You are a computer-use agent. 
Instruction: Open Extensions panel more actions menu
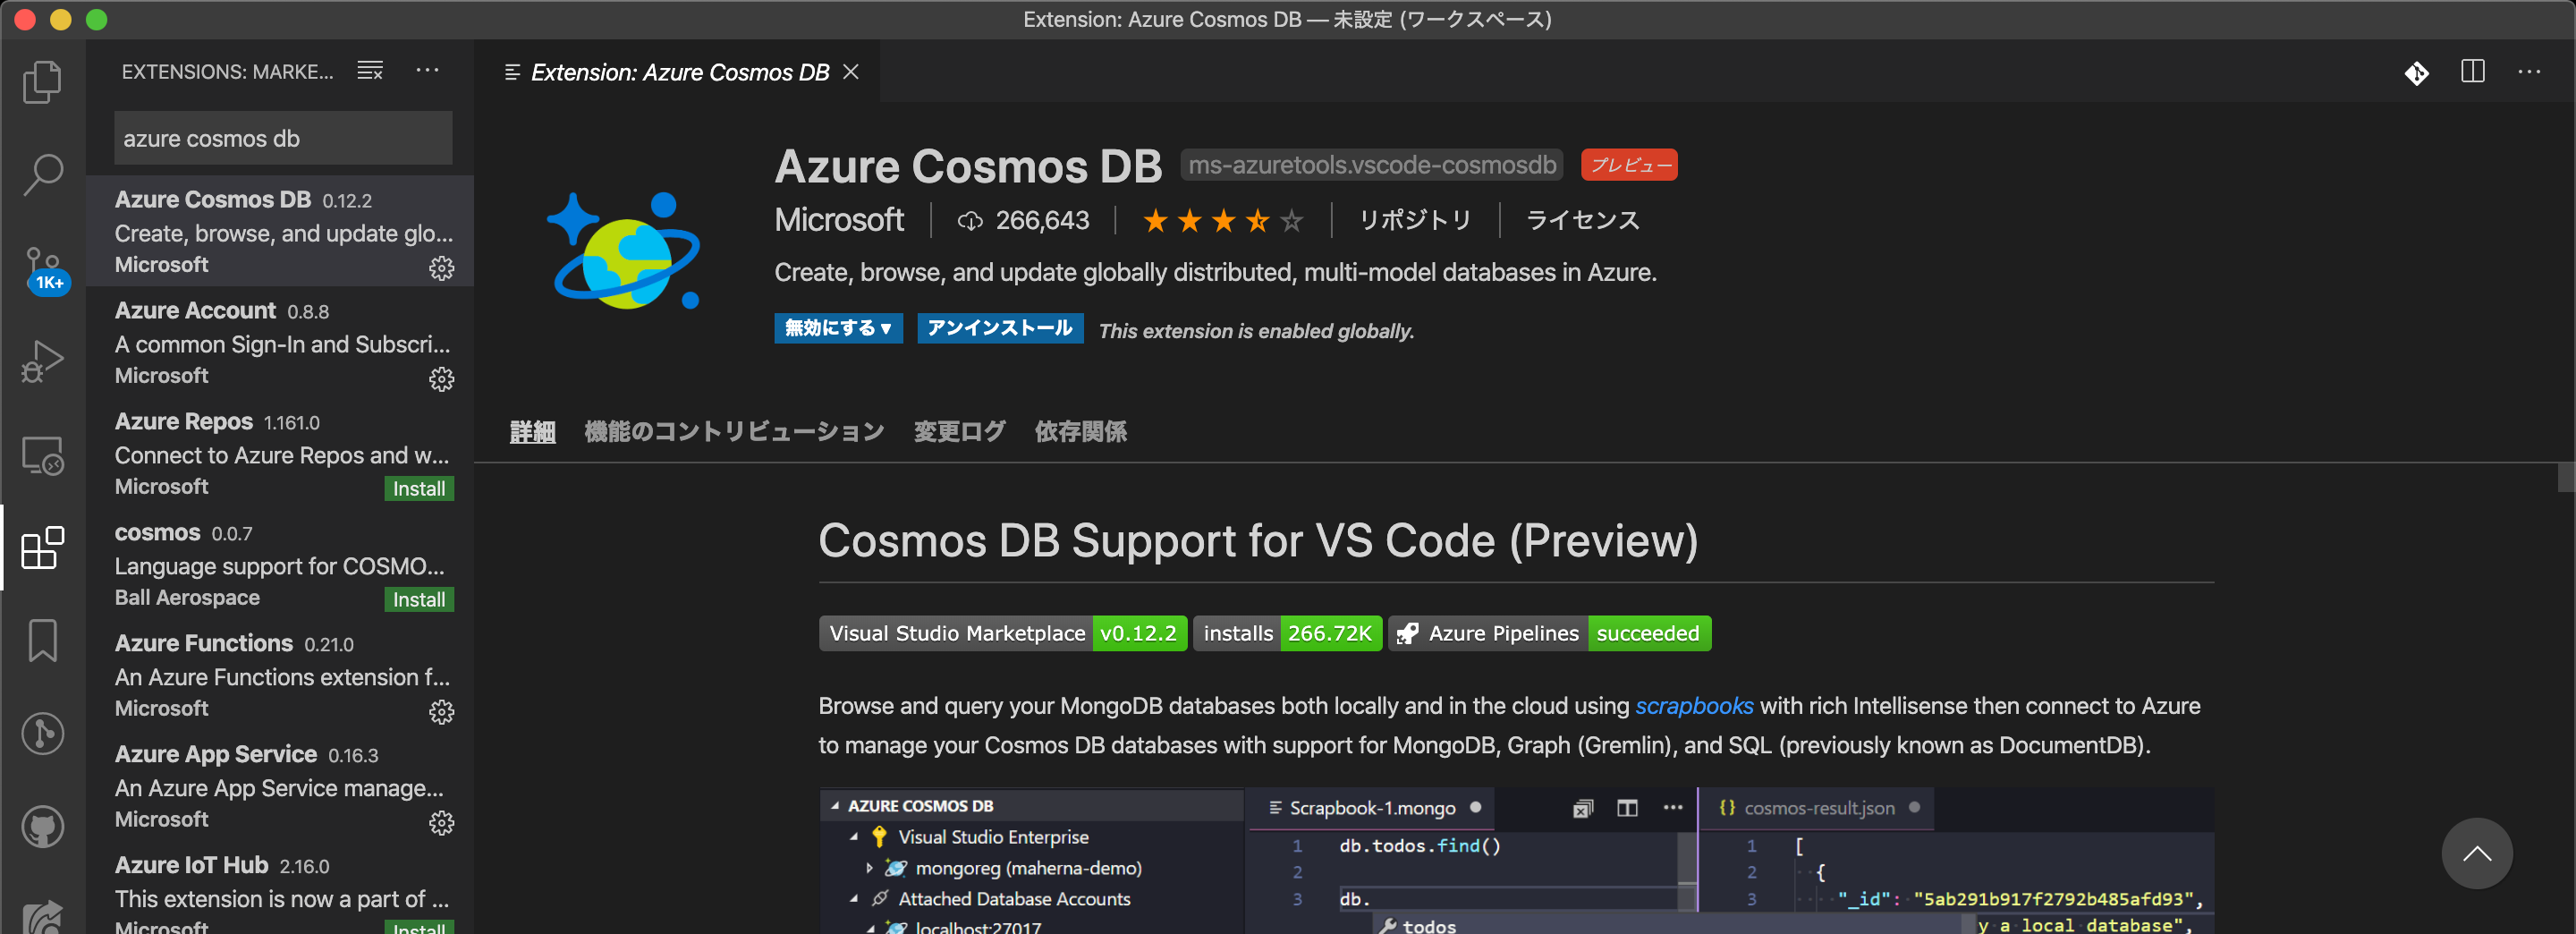tap(427, 70)
